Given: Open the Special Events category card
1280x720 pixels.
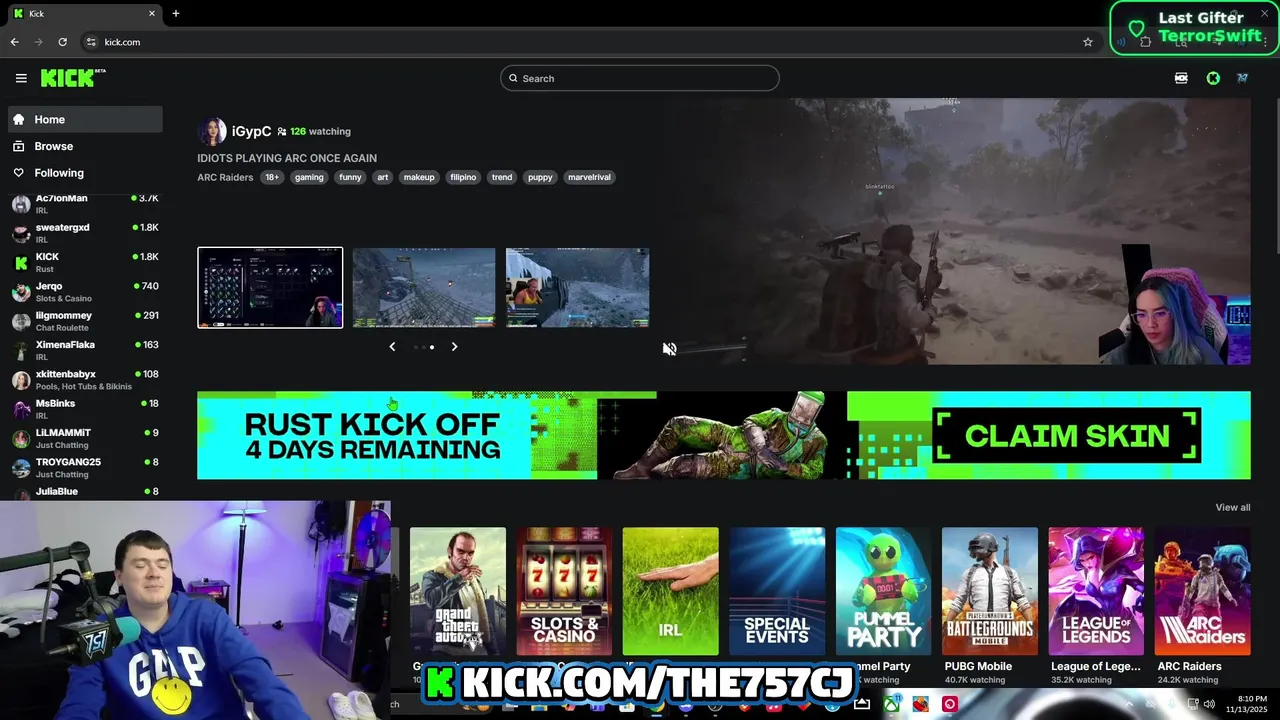Looking at the screenshot, I should point(777,591).
